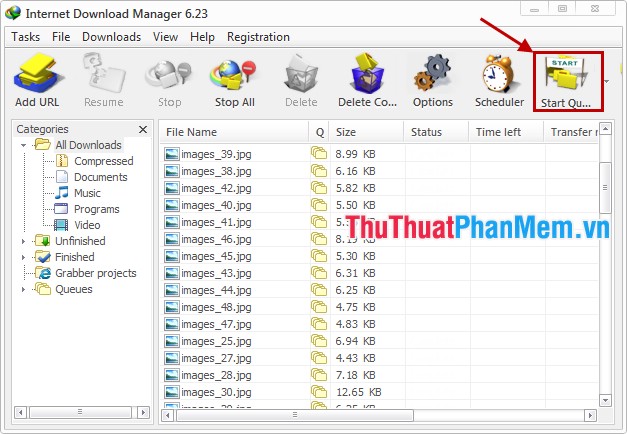The image size is (627, 434).
Task: Open Options from the toolbar
Action: coord(433,81)
